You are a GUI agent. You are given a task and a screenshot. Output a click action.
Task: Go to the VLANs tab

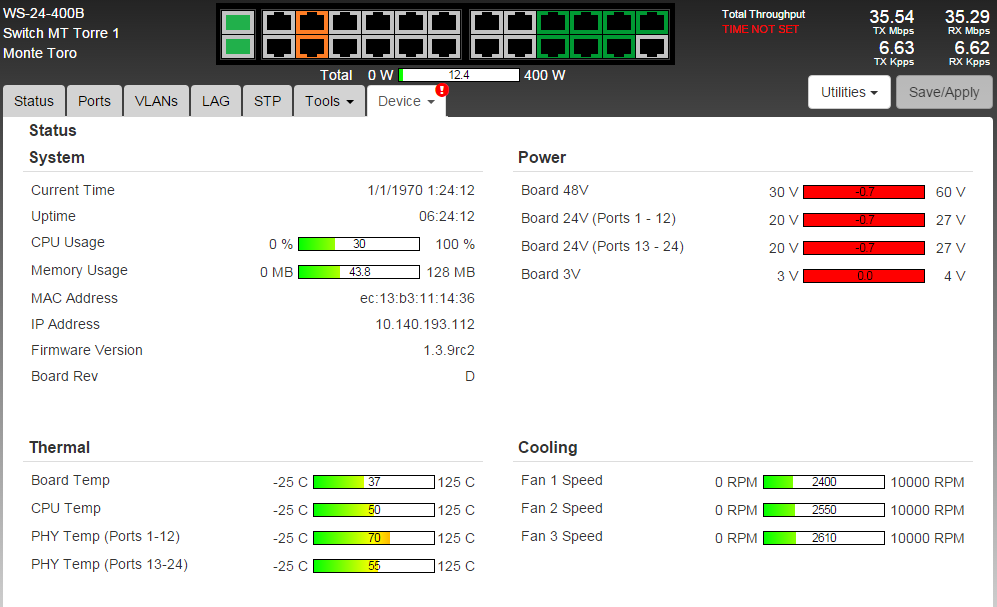[x=156, y=101]
